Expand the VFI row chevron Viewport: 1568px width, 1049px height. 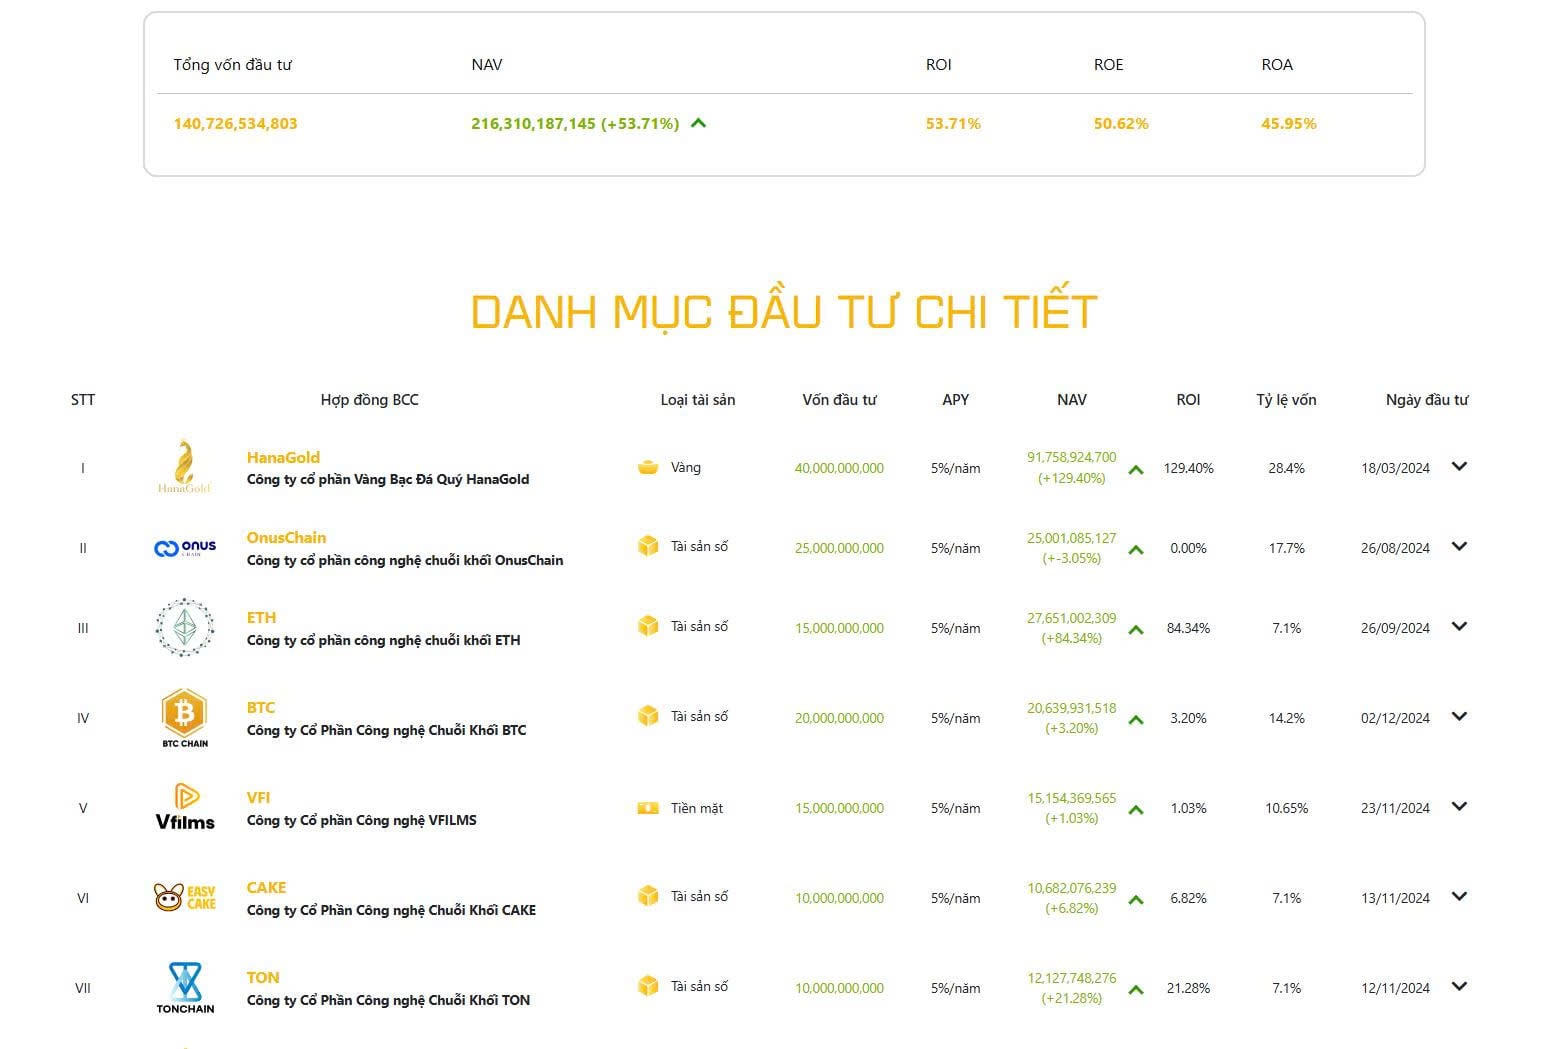click(x=1459, y=807)
